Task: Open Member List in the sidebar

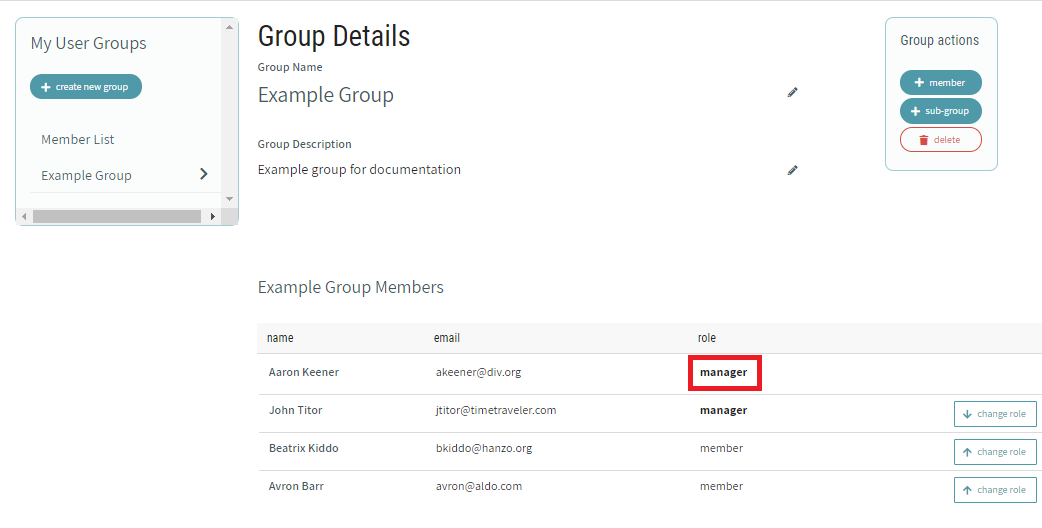Action: pyautogui.click(x=78, y=139)
